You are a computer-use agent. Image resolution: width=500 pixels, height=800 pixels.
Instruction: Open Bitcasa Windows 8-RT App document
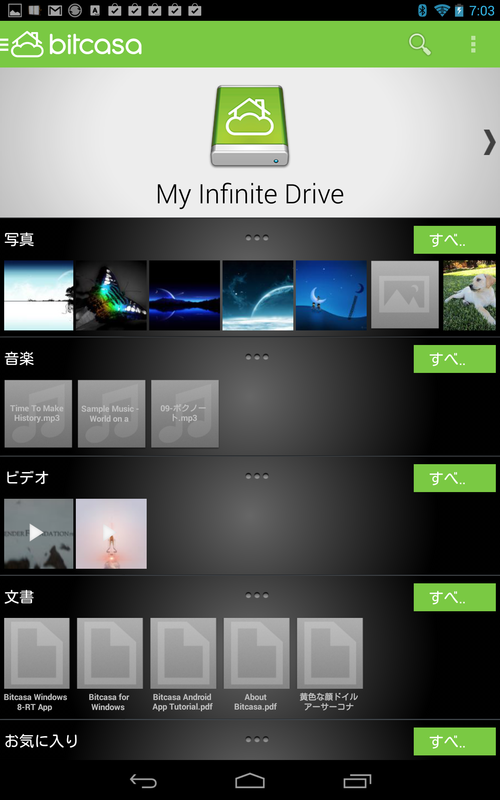tap(36, 665)
